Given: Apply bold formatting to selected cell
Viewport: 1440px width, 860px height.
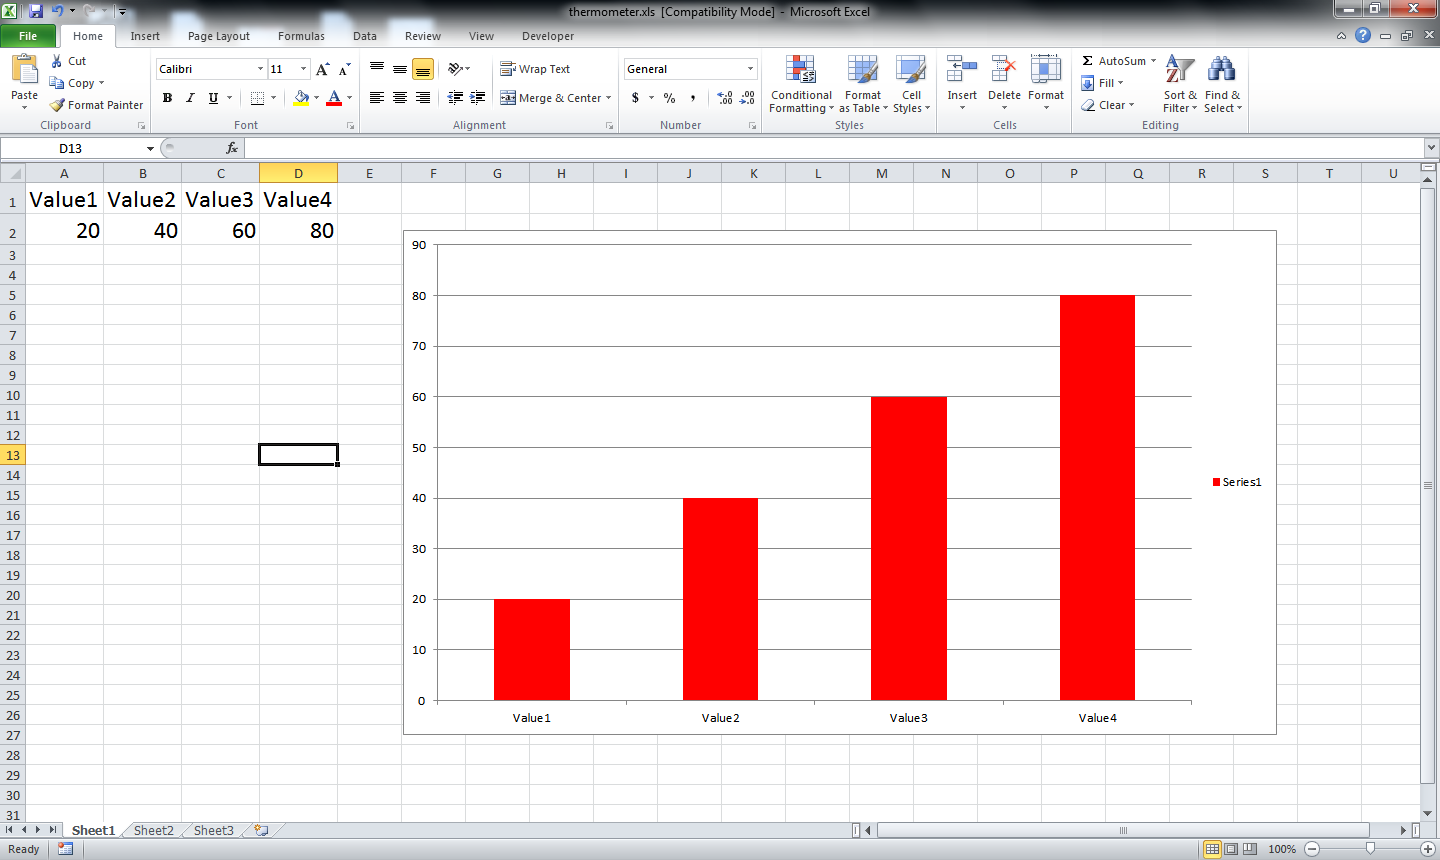Looking at the screenshot, I should coord(167,98).
